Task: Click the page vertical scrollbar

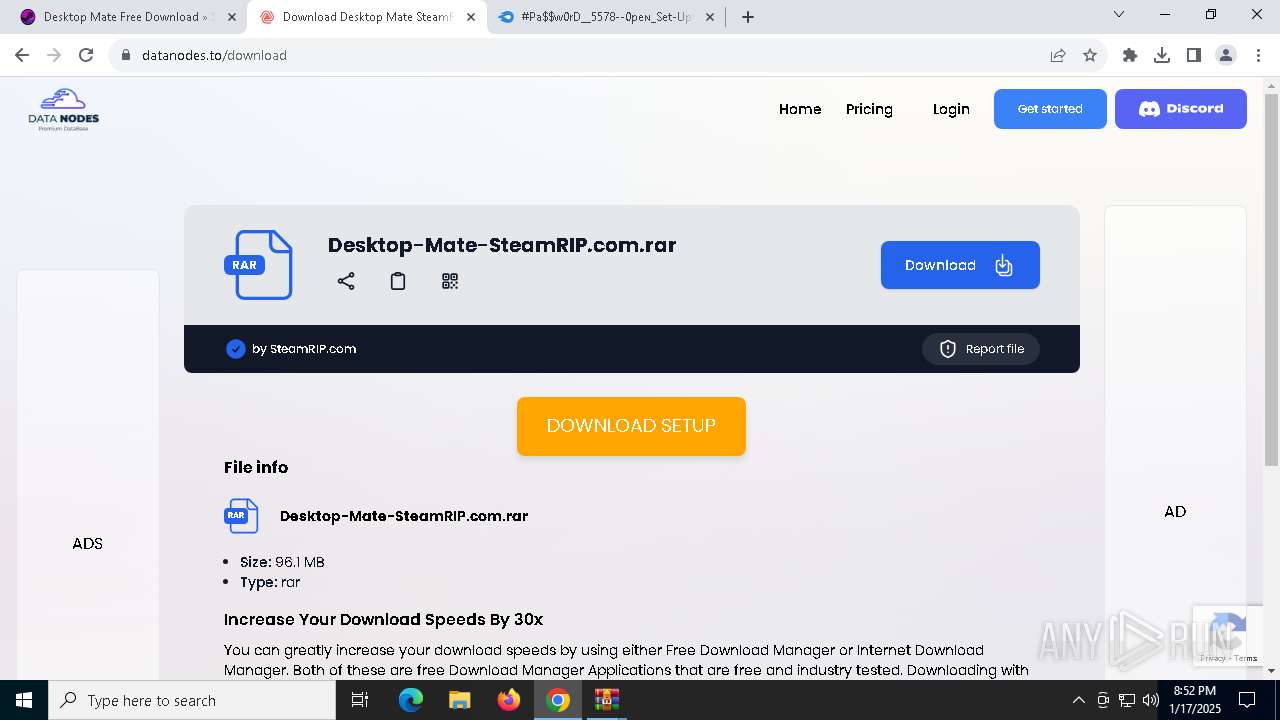Action: coord(1271,280)
